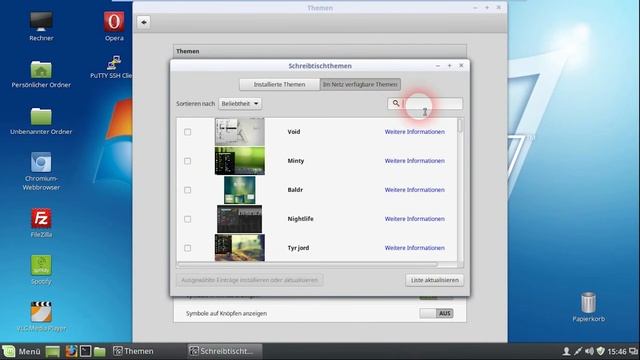Open the terminal launcher in panel
This screenshot has height=360, width=640.
point(85,351)
